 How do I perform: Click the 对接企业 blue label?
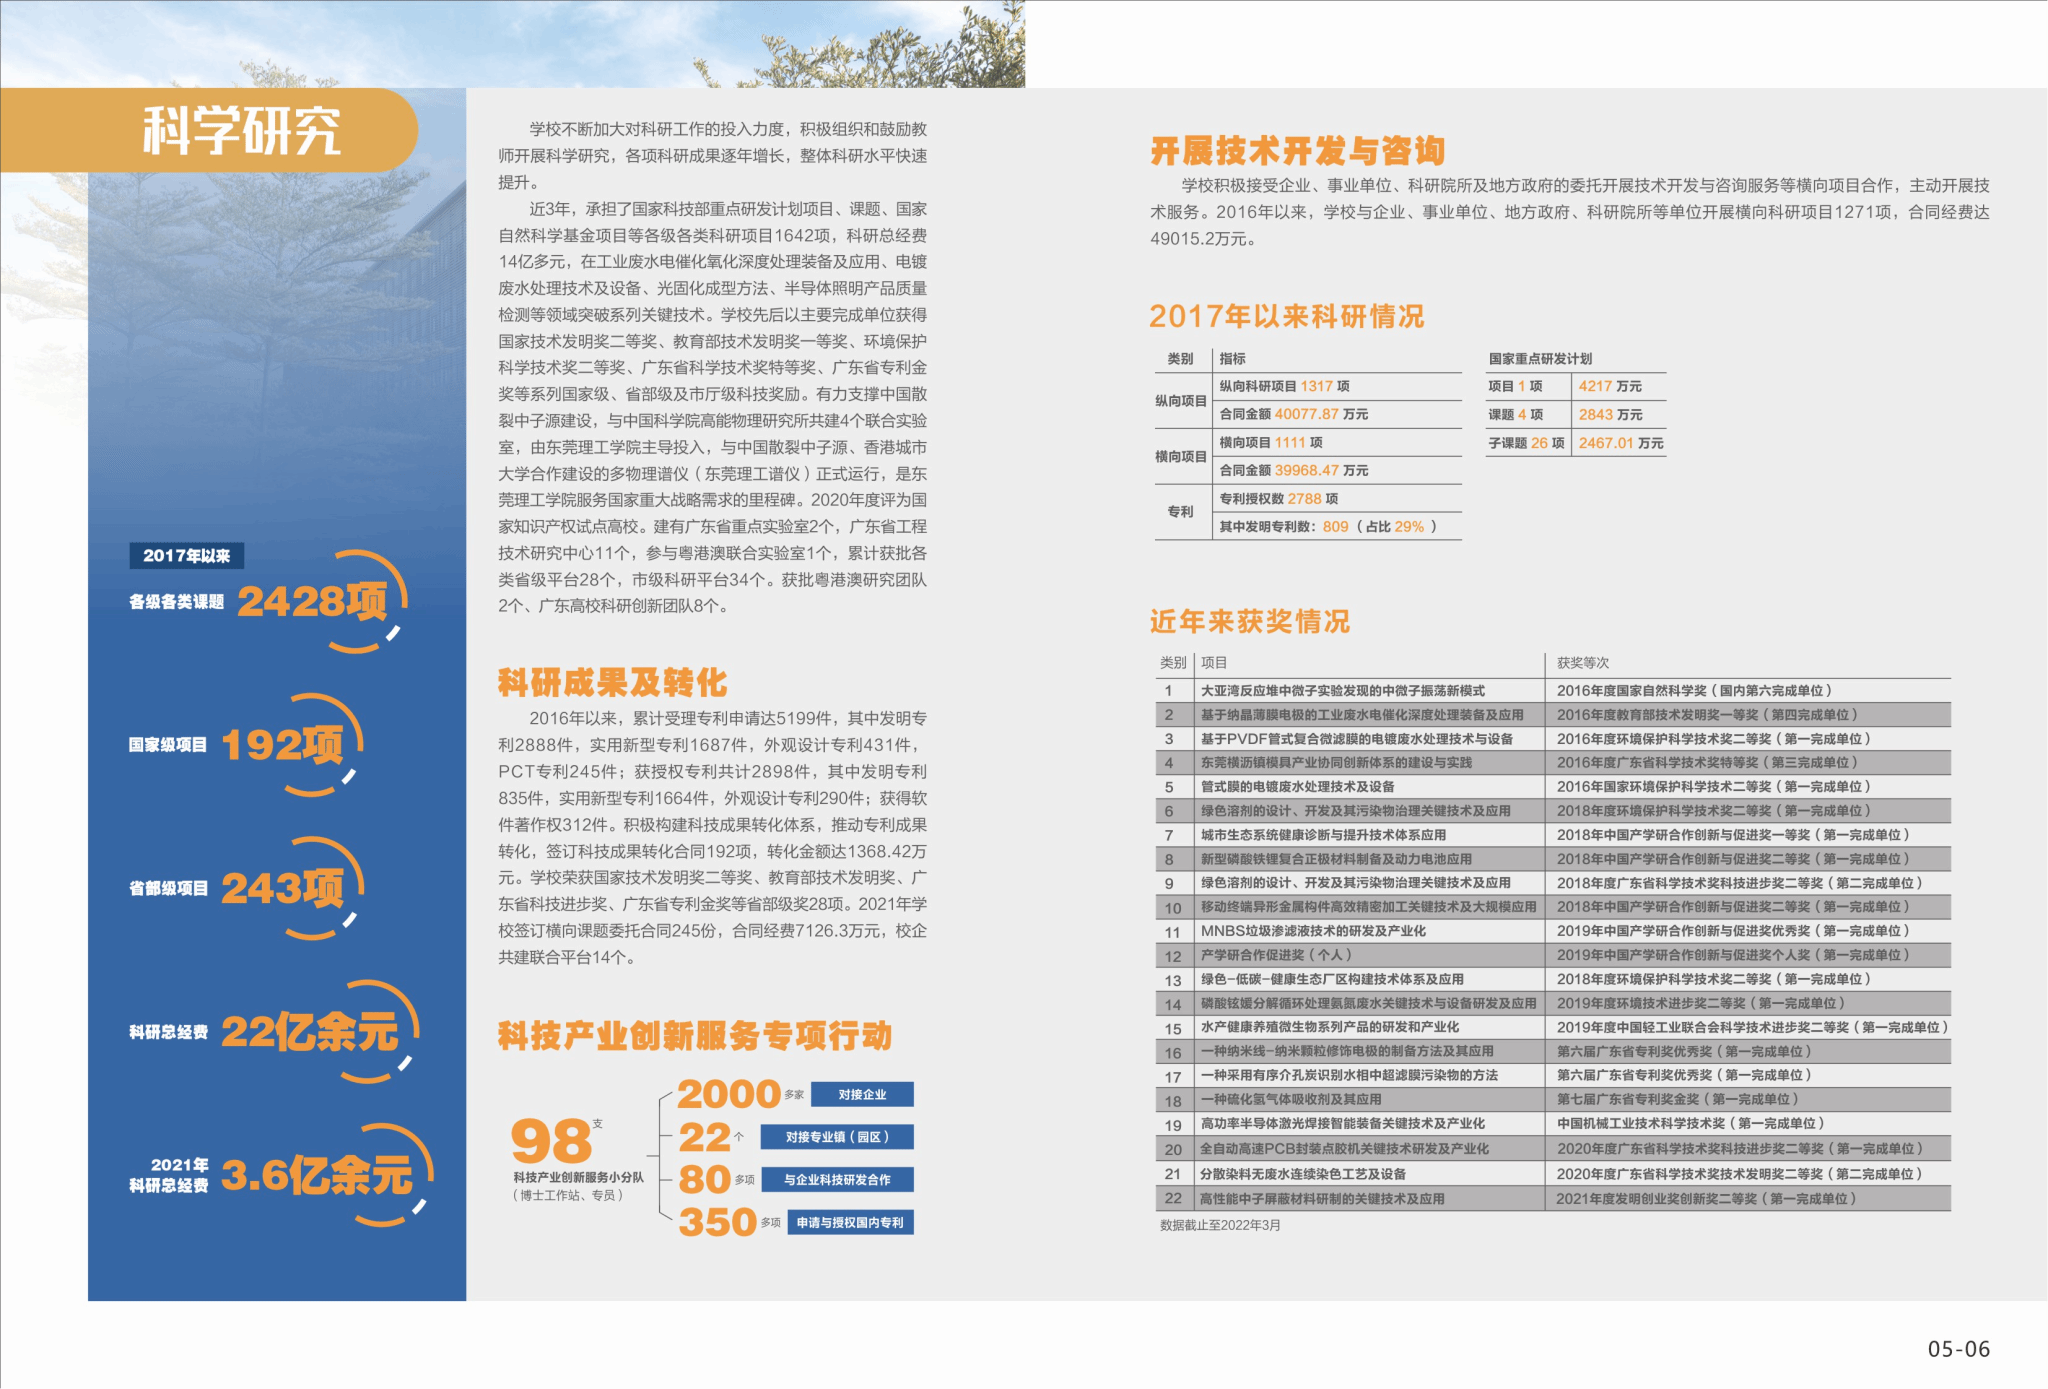tap(862, 1095)
